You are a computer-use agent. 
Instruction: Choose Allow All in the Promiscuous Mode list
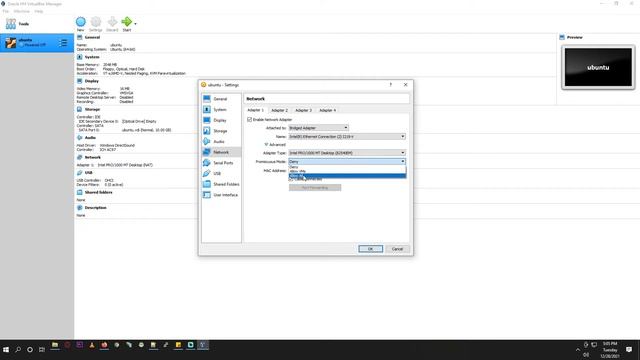[x=347, y=176]
